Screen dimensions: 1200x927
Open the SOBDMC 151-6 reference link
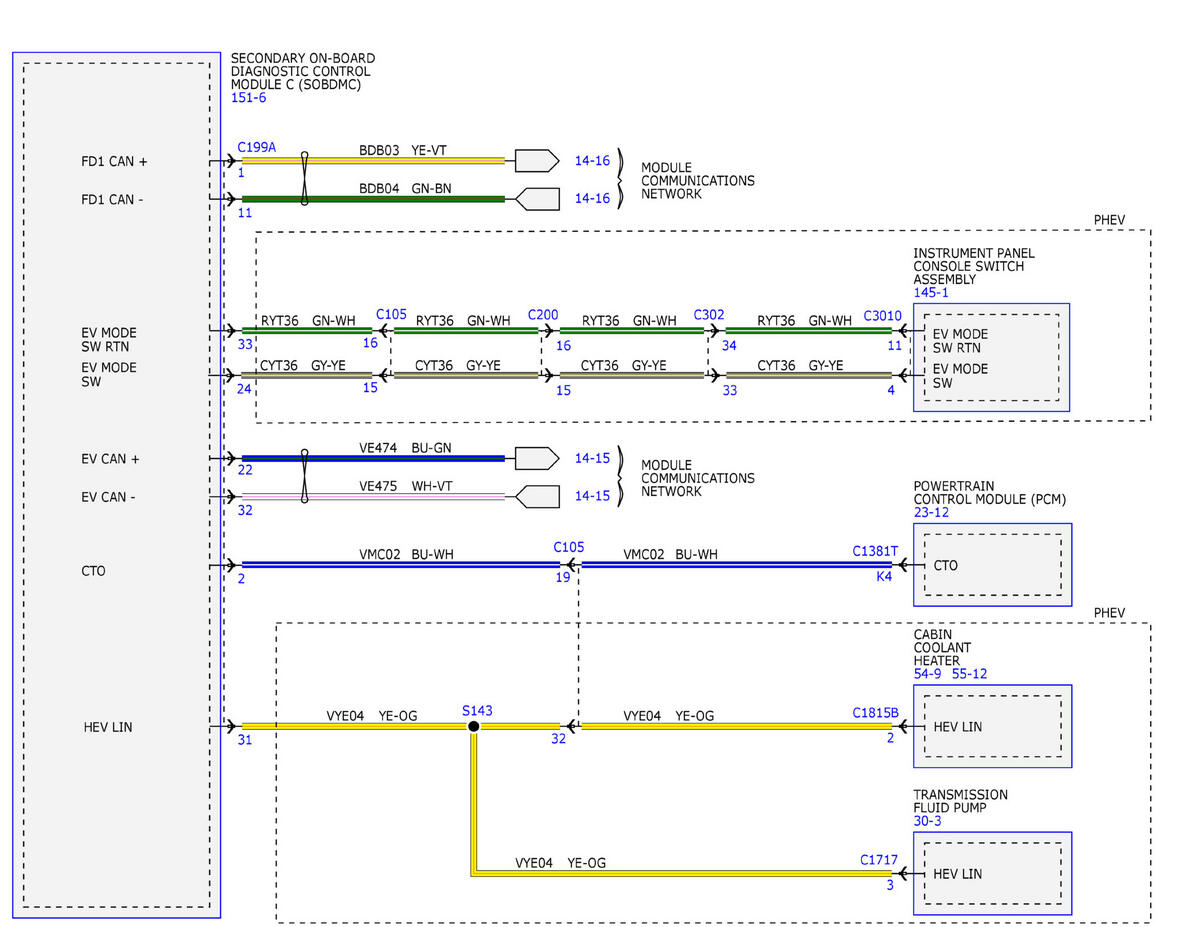[x=248, y=98]
